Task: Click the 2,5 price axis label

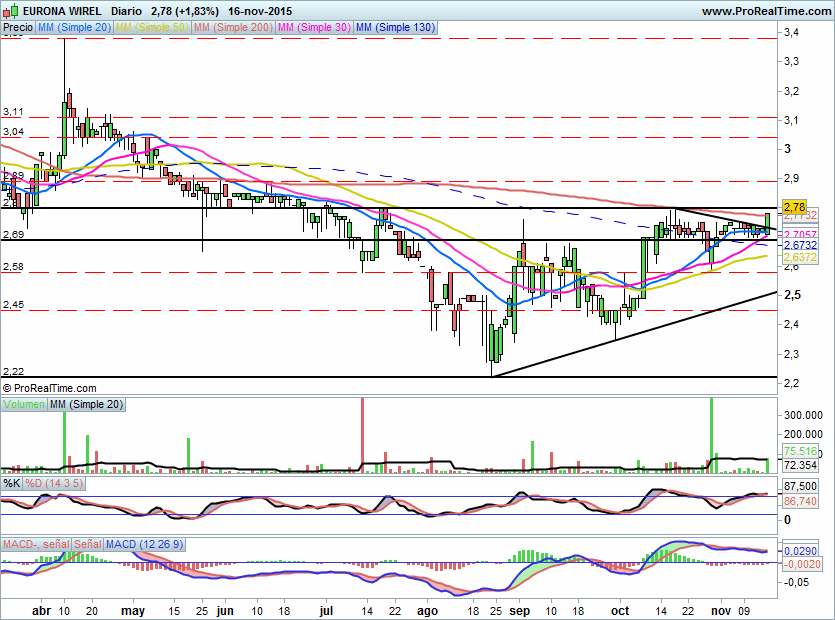Action: coord(792,295)
